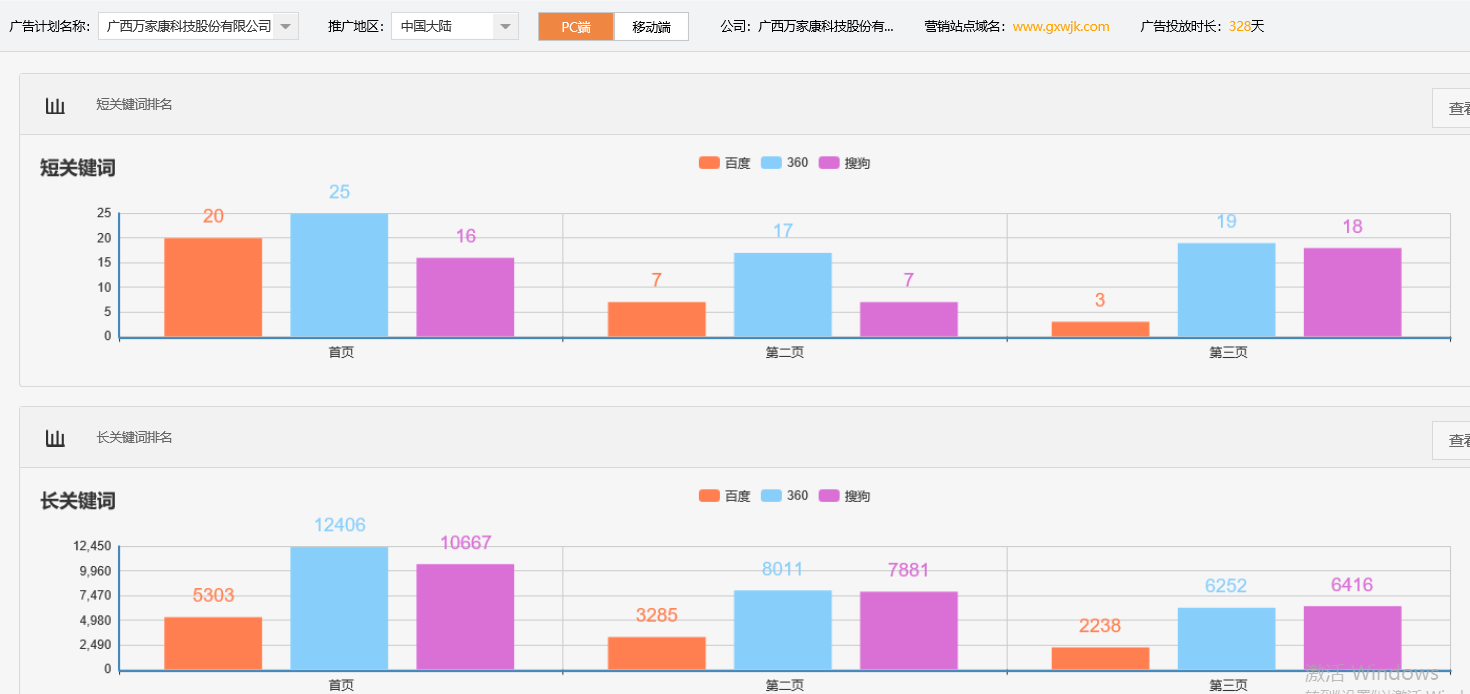
Task: Switch to 移动端 view
Action: tap(651, 27)
